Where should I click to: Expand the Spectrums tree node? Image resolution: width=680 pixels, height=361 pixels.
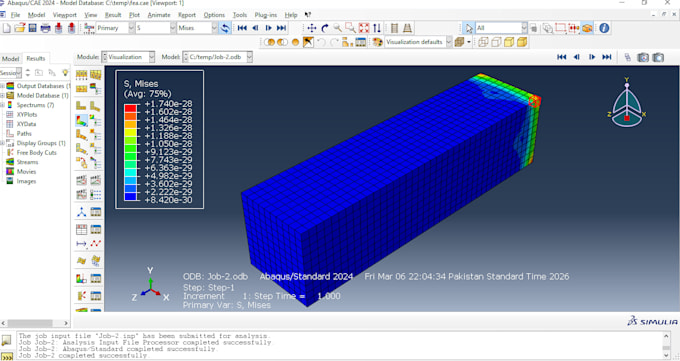[x=2, y=105]
